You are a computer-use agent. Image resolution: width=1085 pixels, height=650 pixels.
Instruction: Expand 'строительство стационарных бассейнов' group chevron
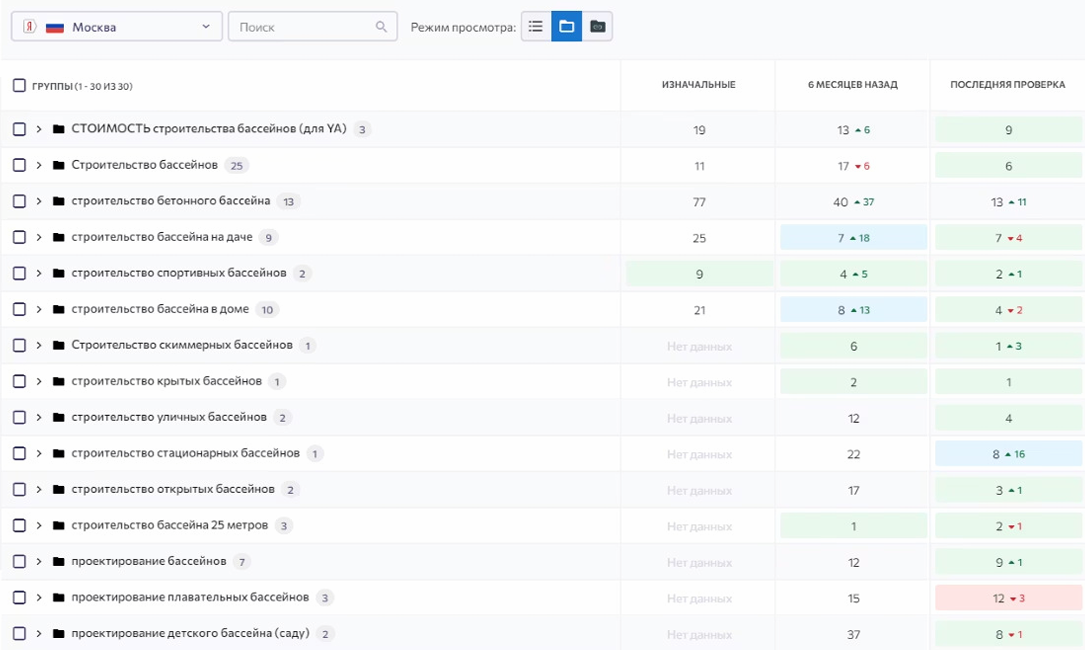click(x=39, y=453)
